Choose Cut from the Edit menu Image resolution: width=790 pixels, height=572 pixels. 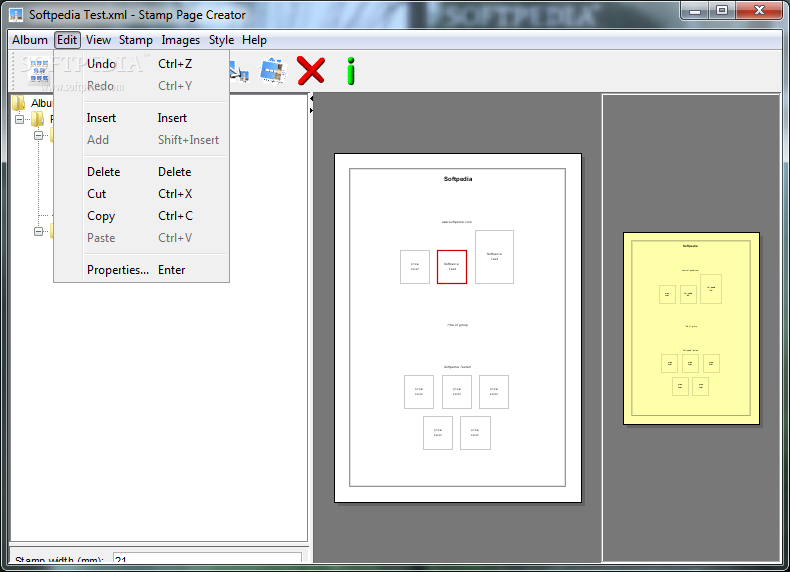(x=142, y=194)
